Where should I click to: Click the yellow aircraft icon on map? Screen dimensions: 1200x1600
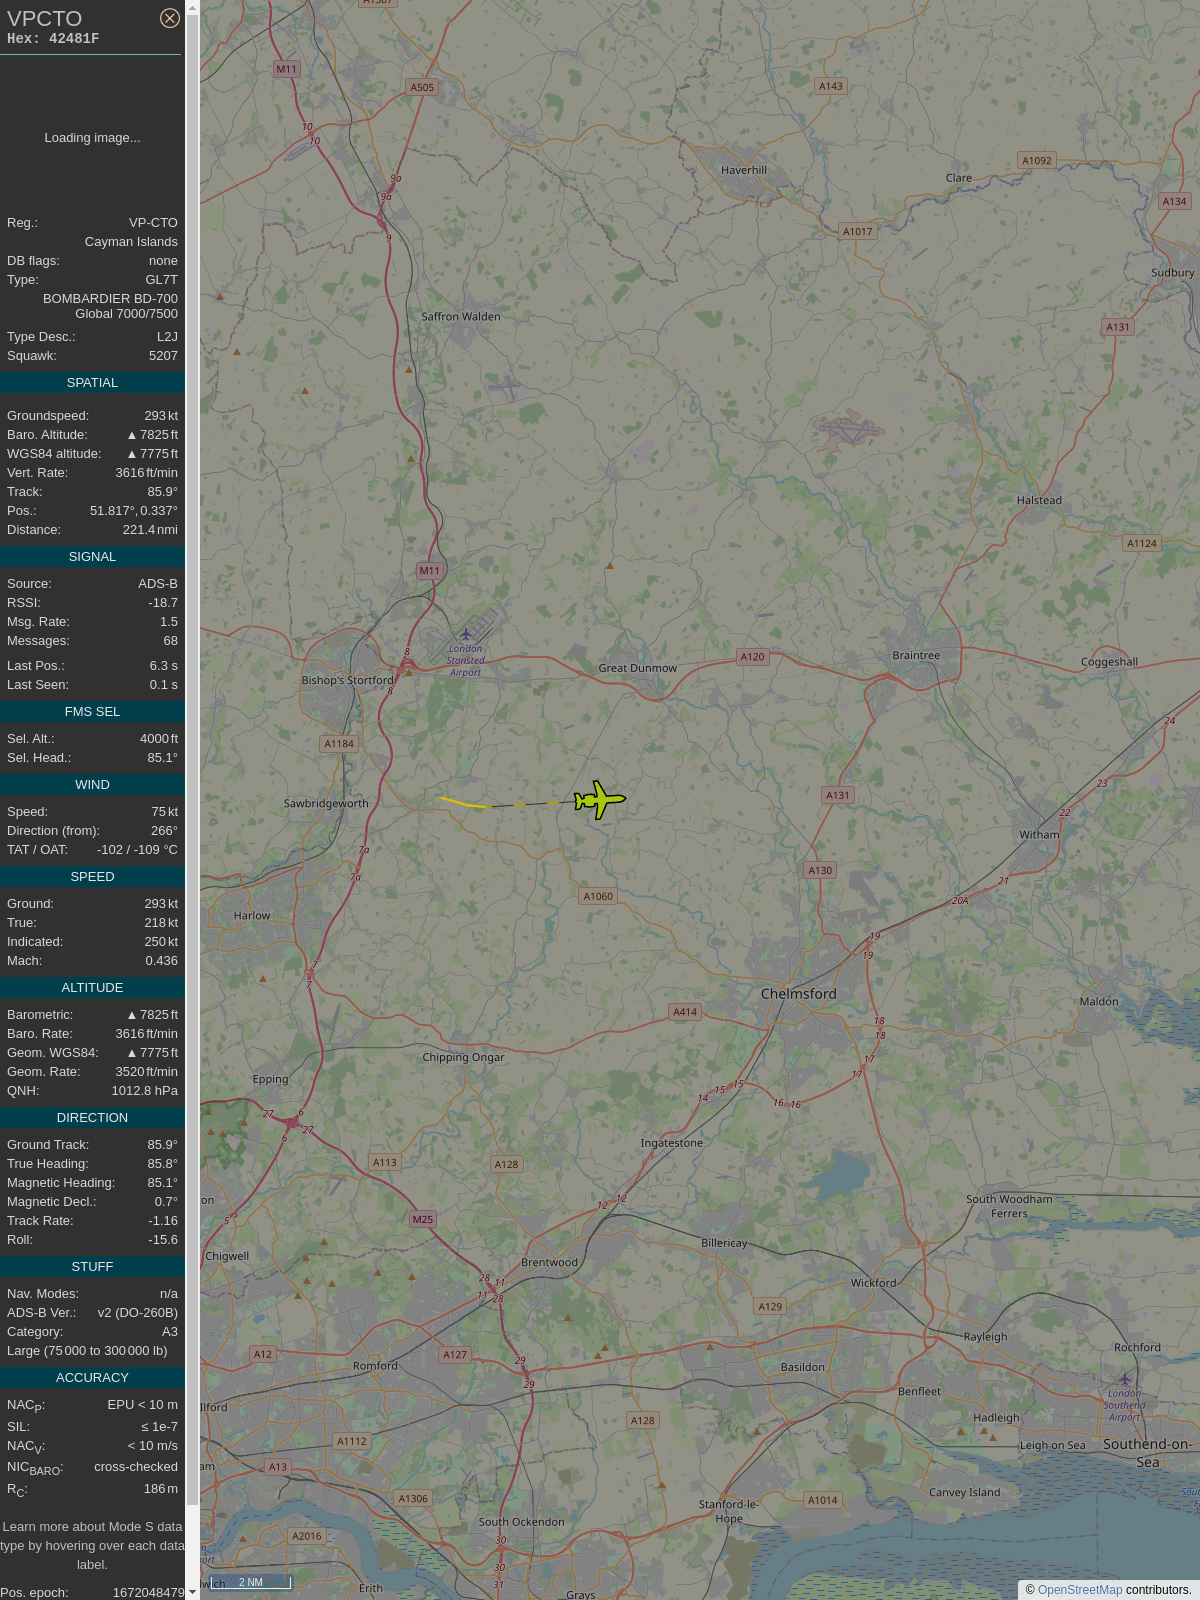click(599, 800)
